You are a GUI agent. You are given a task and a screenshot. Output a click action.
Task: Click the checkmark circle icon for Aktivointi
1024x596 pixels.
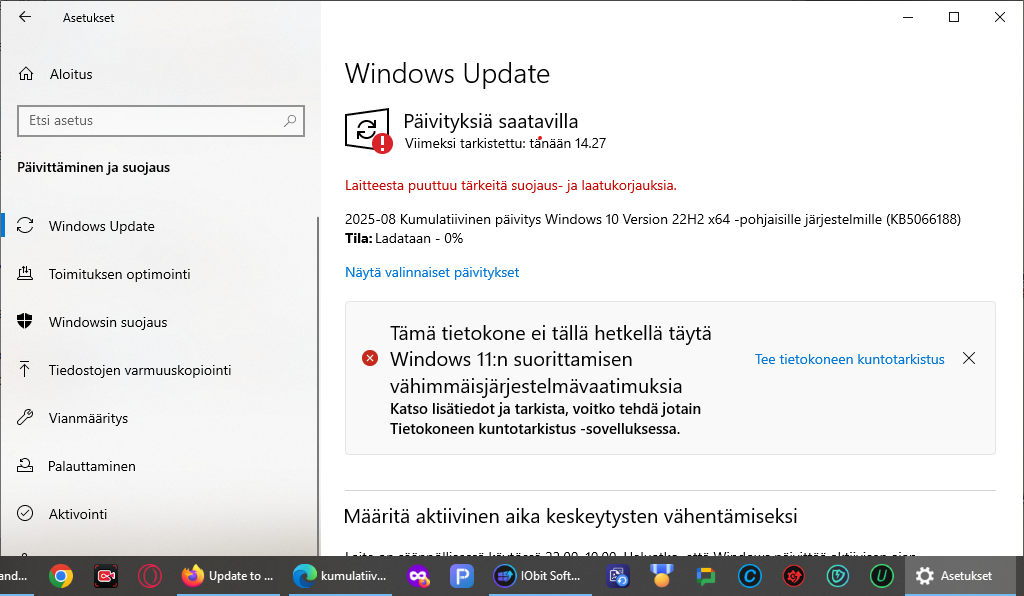pyautogui.click(x=25, y=513)
